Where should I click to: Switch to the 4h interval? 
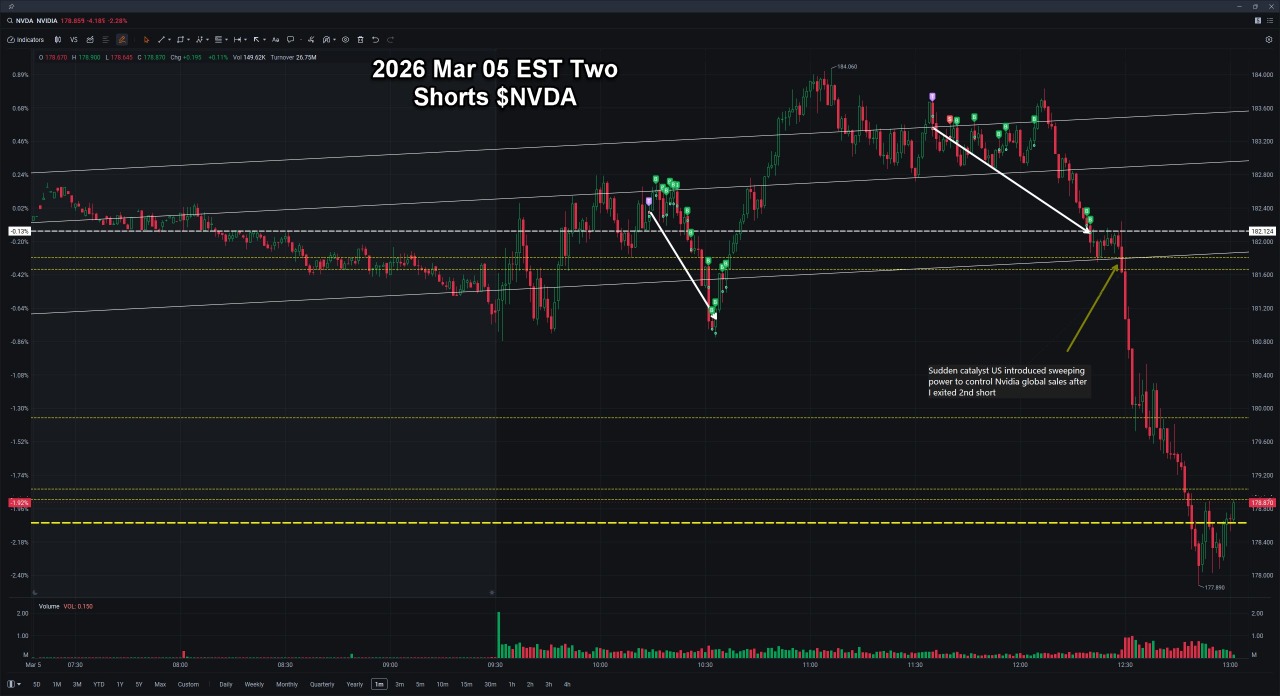point(567,684)
